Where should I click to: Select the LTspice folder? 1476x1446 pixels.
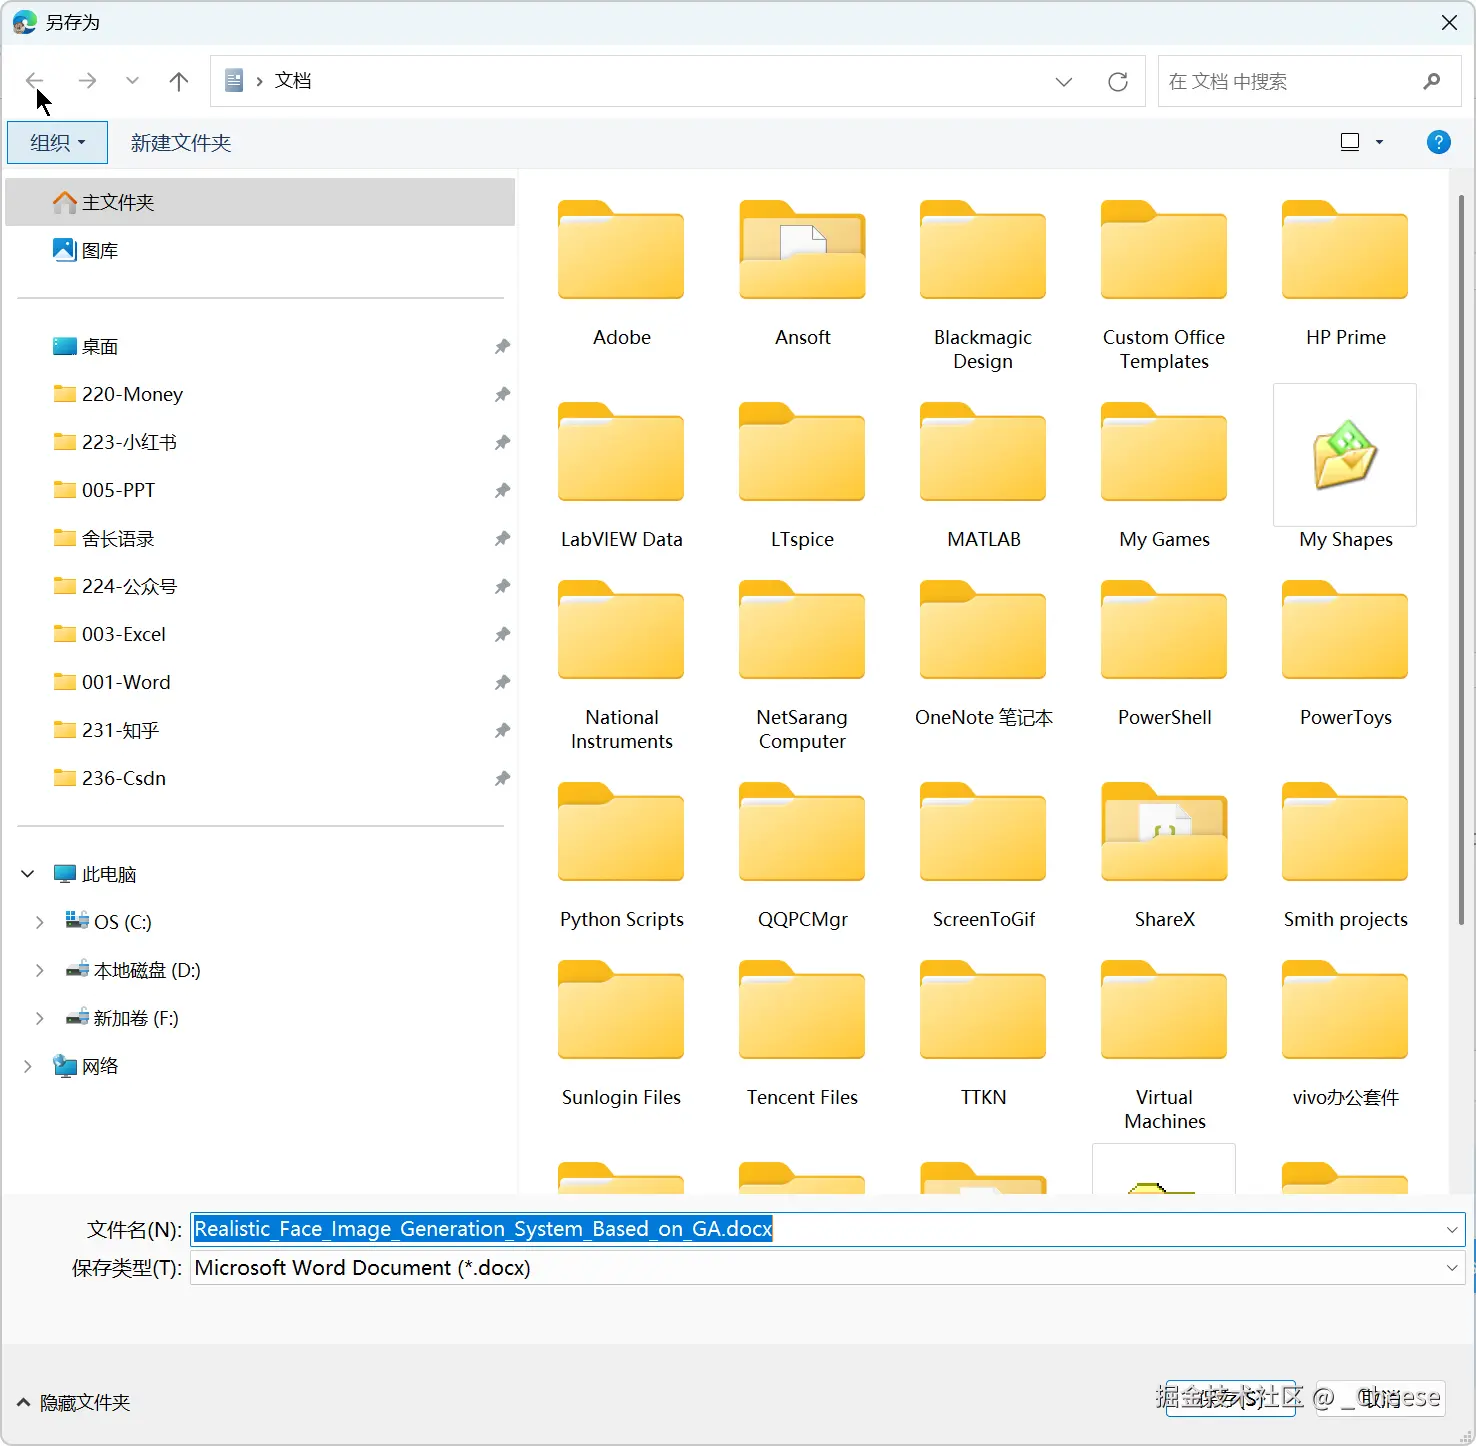[x=802, y=475]
